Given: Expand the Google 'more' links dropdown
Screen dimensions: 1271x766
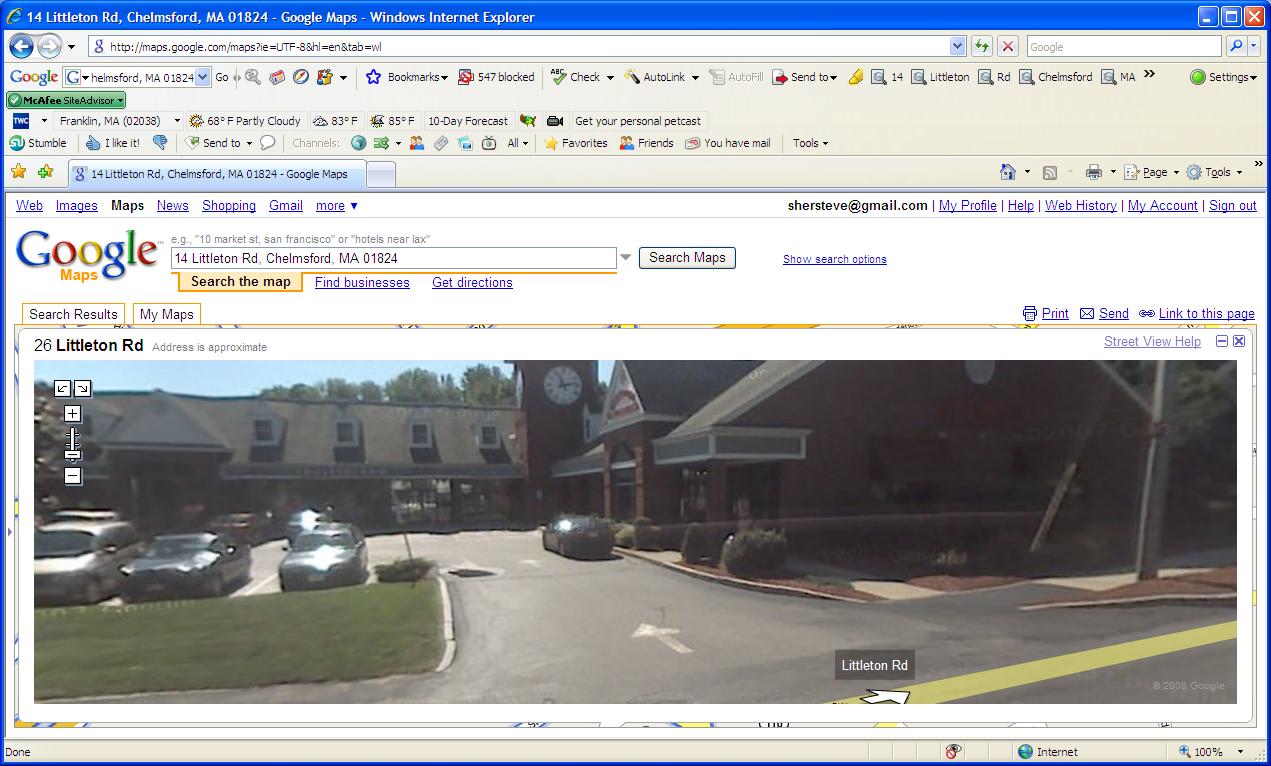Looking at the screenshot, I should 337,205.
